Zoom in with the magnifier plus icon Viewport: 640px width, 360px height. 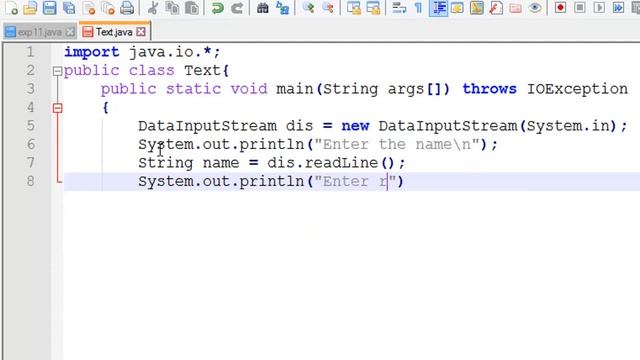tap(308, 8)
